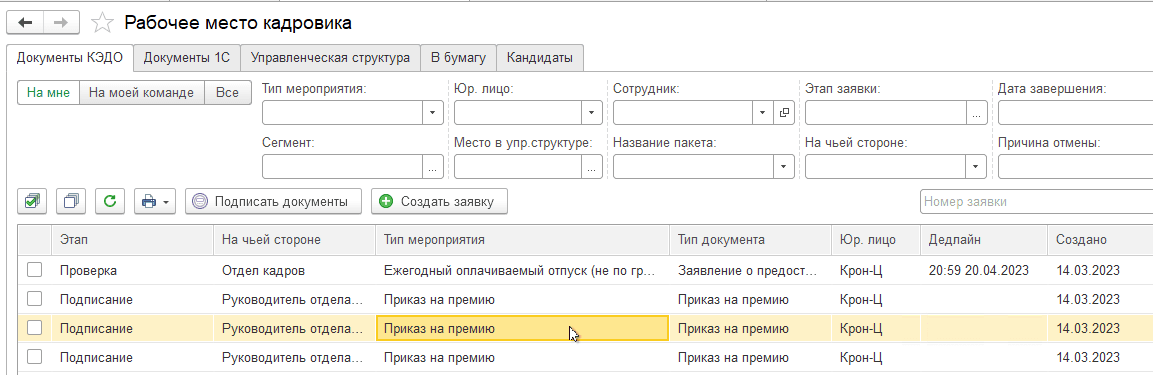Click the forward navigation arrow

[x=61, y=23]
